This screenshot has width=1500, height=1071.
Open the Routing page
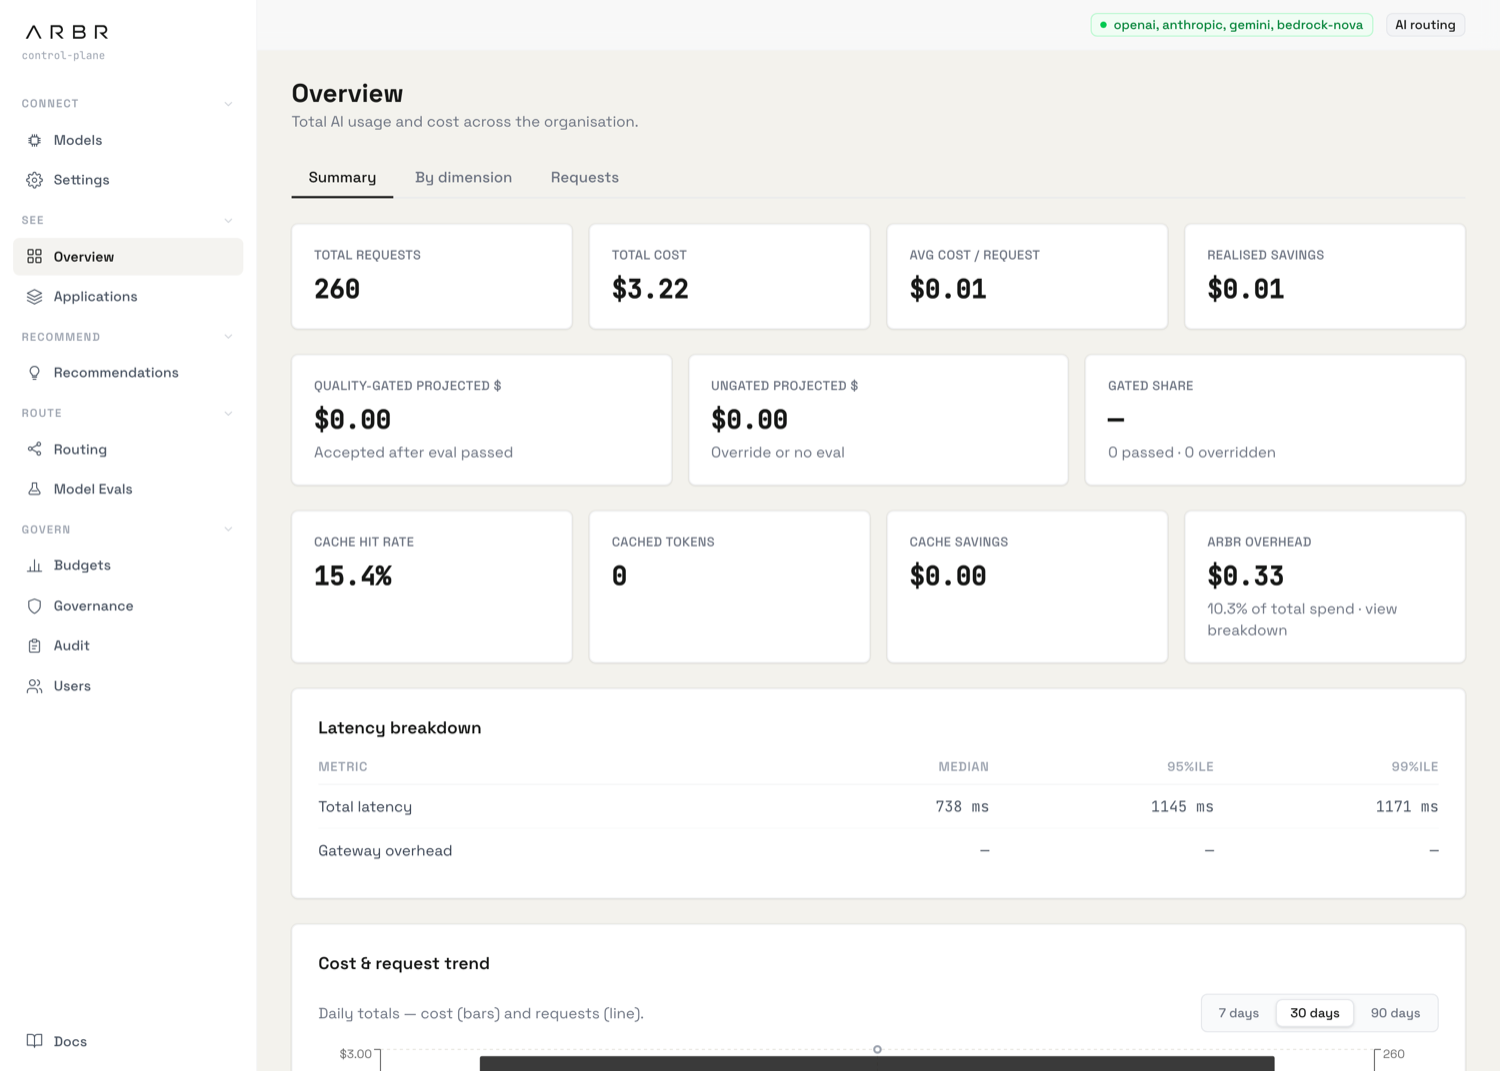128,450
